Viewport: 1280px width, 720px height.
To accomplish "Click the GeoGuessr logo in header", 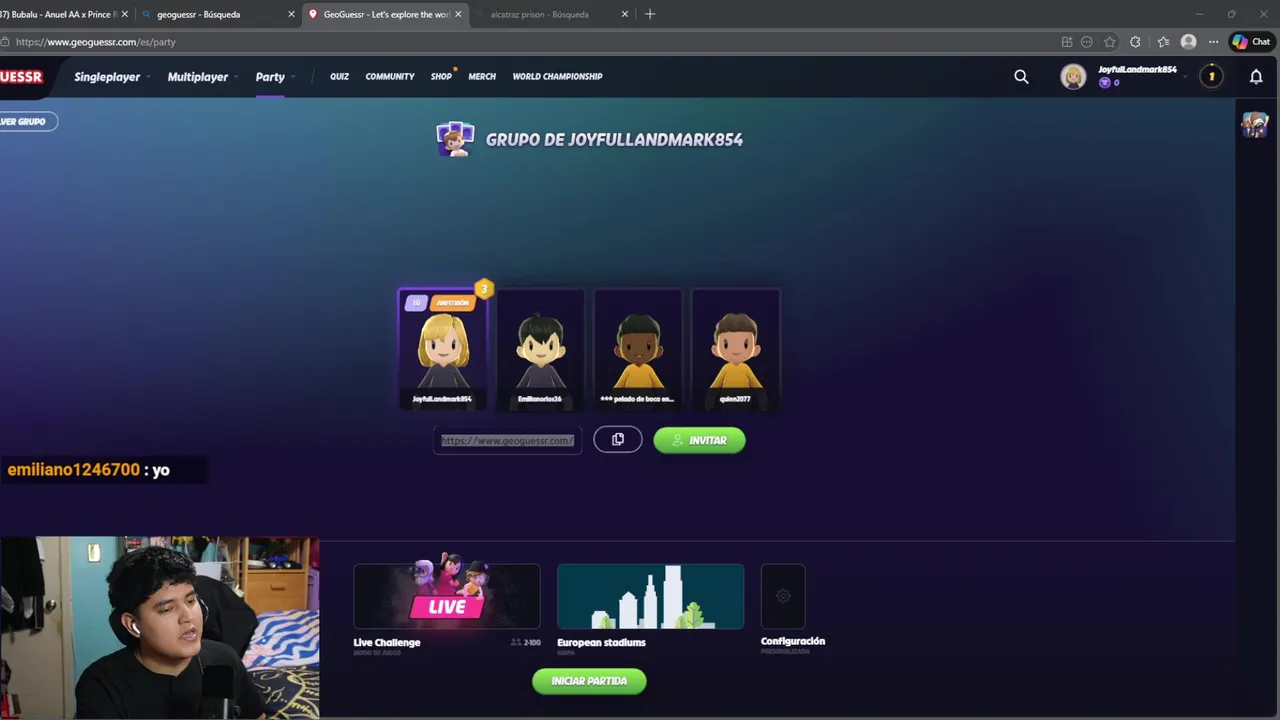I will pyautogui.click(x=21, y=77).
